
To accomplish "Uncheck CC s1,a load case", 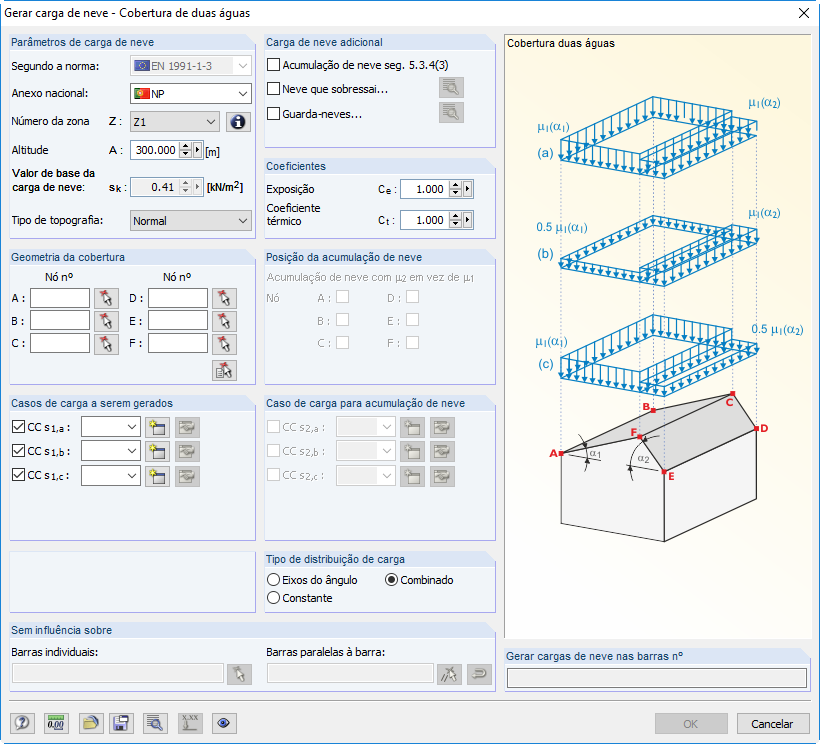I will tap(18, 427).
